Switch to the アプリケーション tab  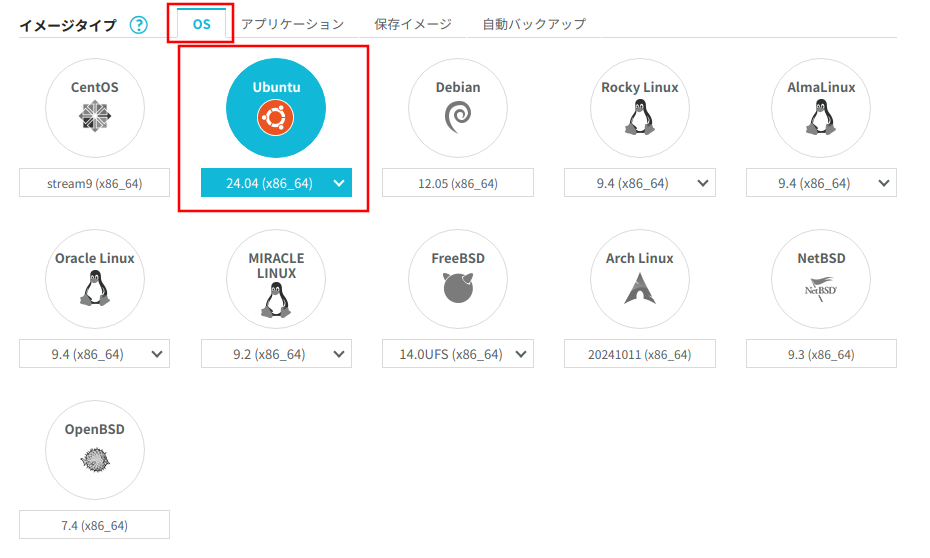(x=292, y=24)
